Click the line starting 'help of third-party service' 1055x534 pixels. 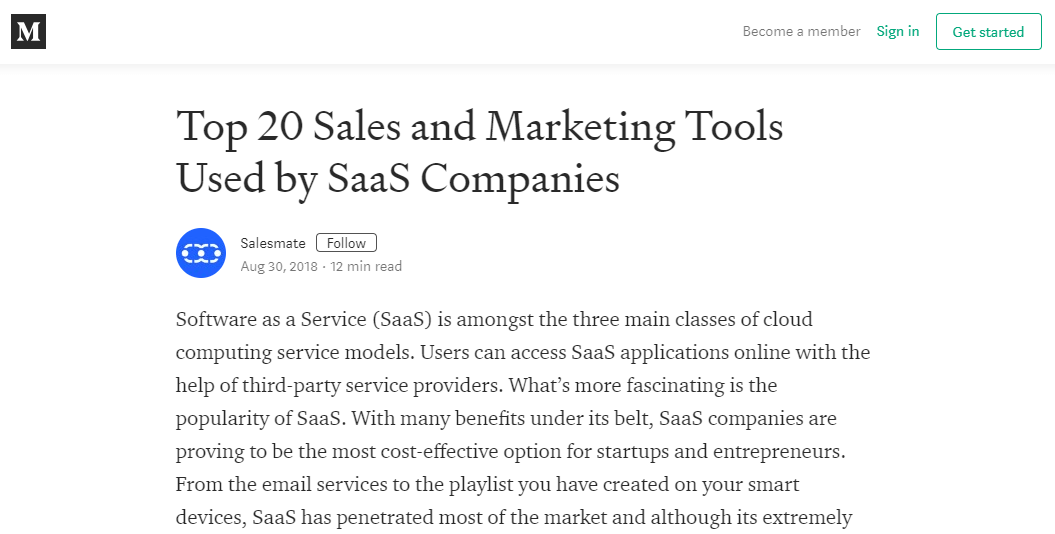click(x=476, y=385)
